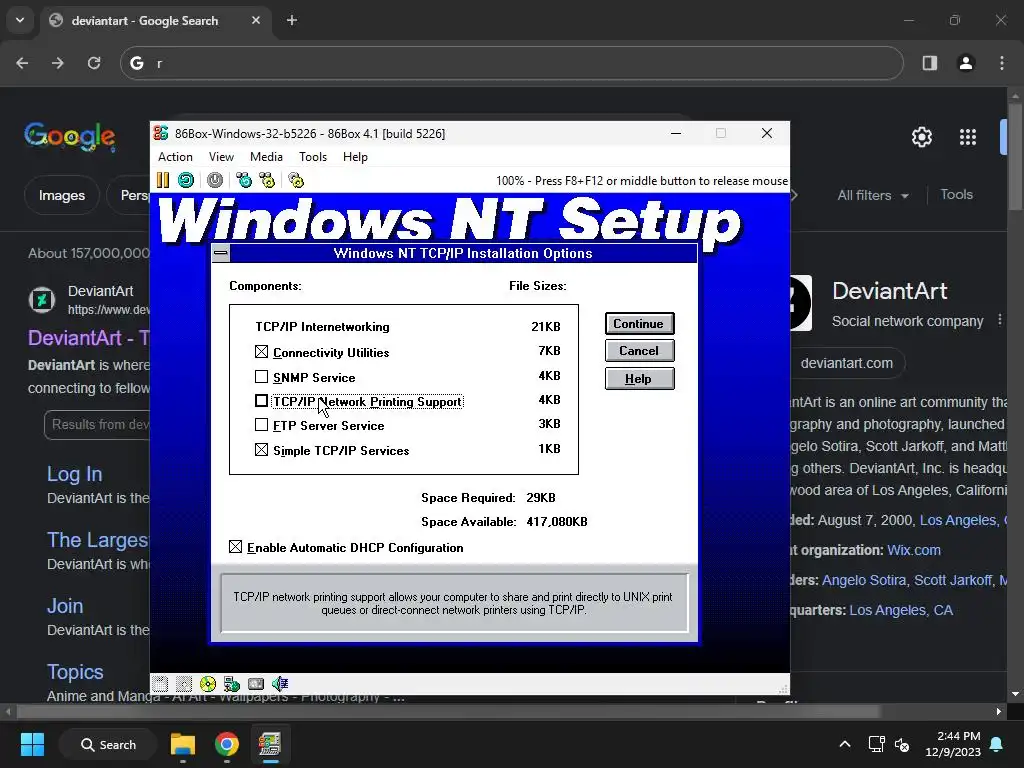Click the muted volume tray icon
The height and width of the screenshot is (768, 1024).
click(902, 744)
